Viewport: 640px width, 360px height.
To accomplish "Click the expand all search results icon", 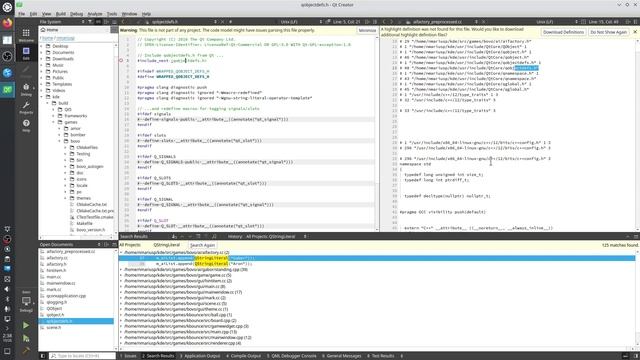I will pos(198,236).
